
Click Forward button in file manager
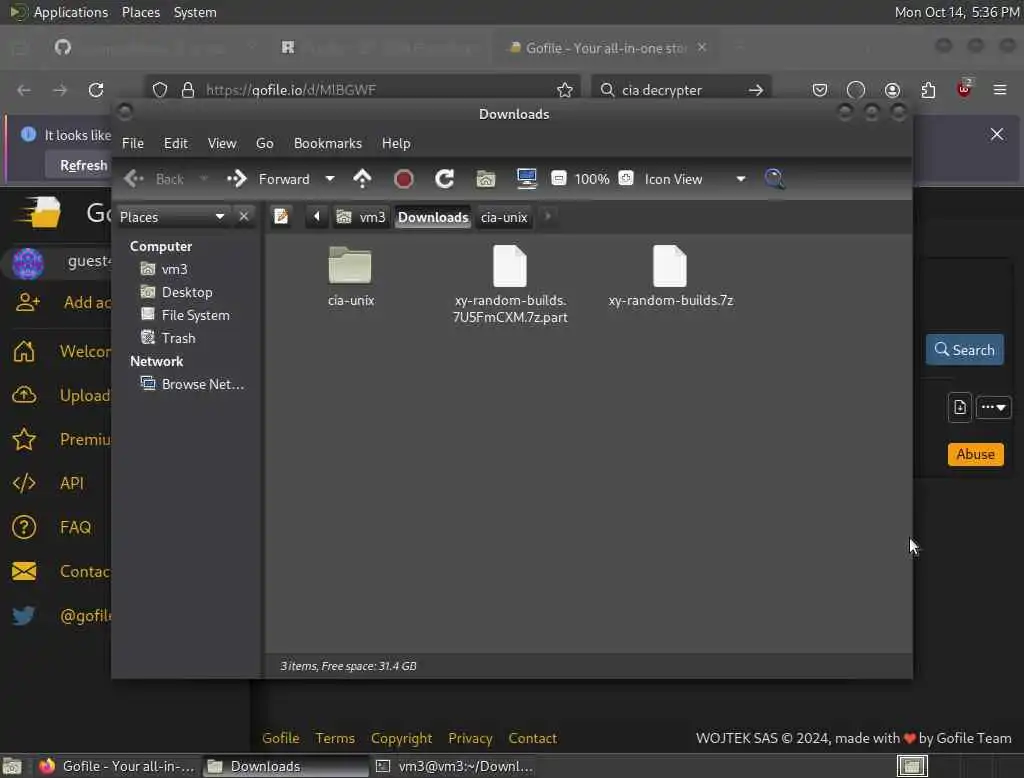click(269, 178)
